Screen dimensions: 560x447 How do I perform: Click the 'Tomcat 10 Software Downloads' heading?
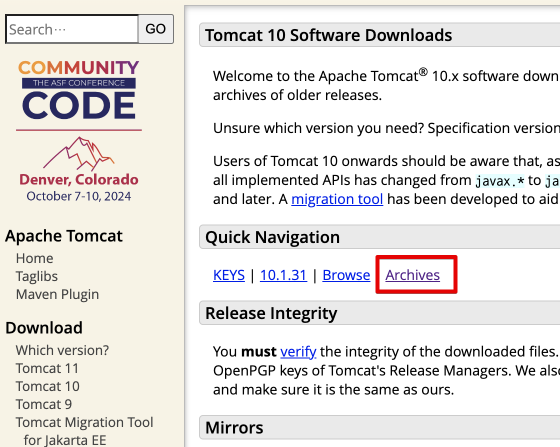[x=329, y=35]
